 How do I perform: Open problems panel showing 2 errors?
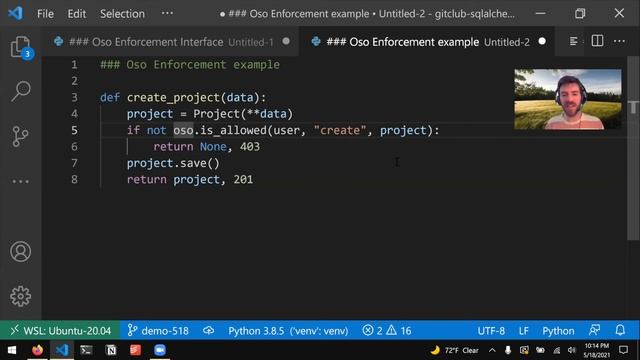[x=386, y=330]
